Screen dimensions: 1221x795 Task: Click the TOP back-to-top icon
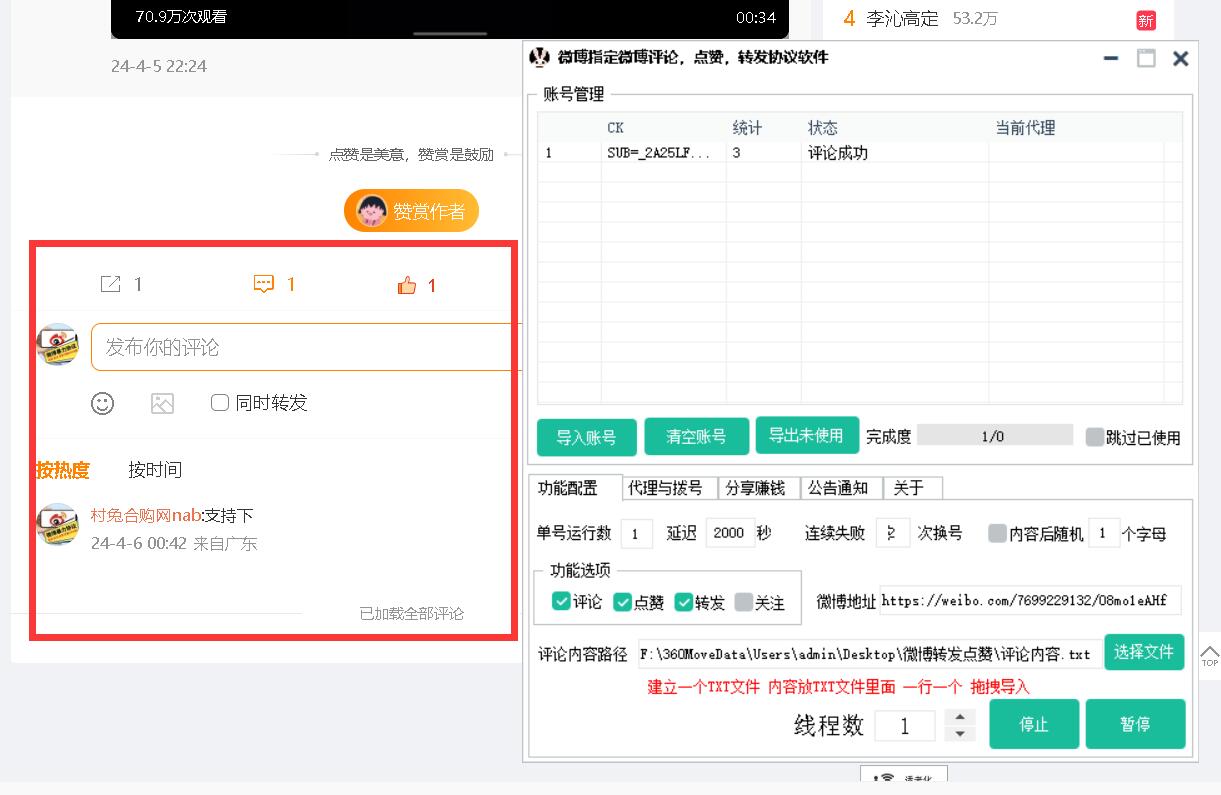pos(1209,656)
